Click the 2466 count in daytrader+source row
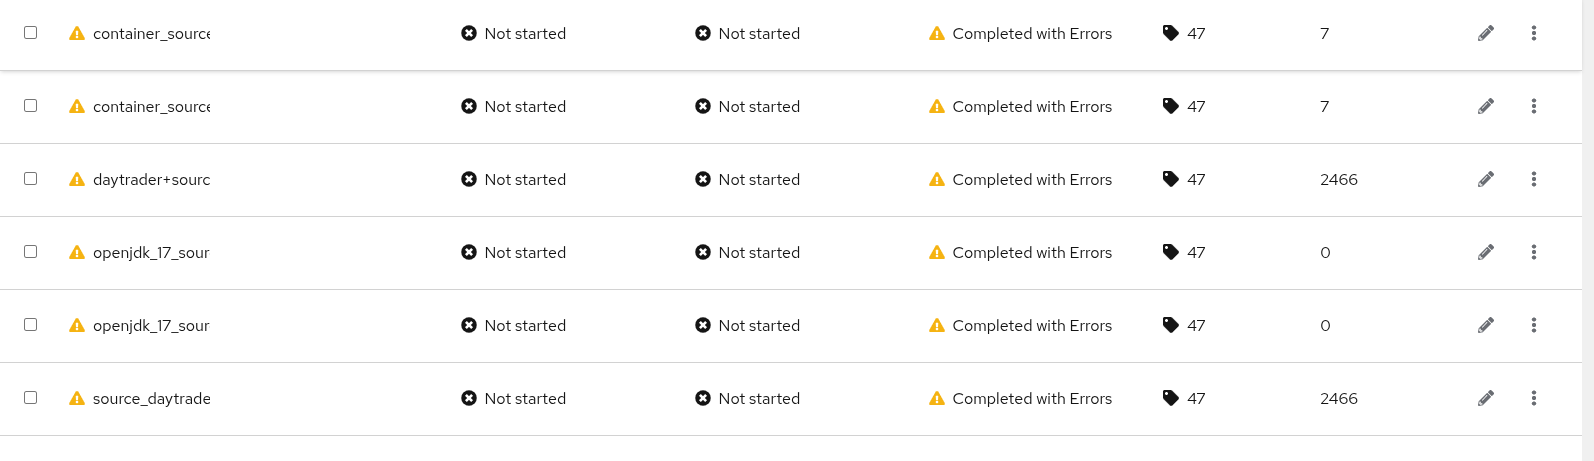 click(1338, 180)
